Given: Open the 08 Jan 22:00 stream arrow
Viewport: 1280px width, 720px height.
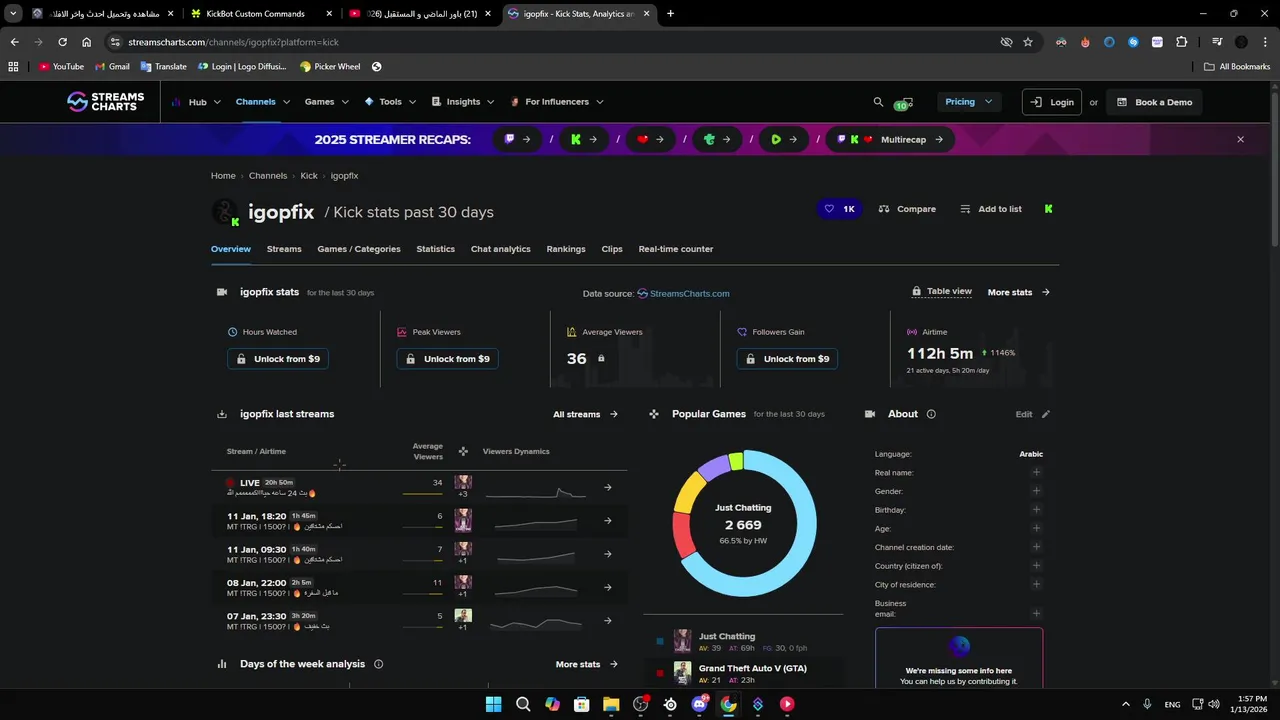Looking at the screenshot, I should pos(607,587).
